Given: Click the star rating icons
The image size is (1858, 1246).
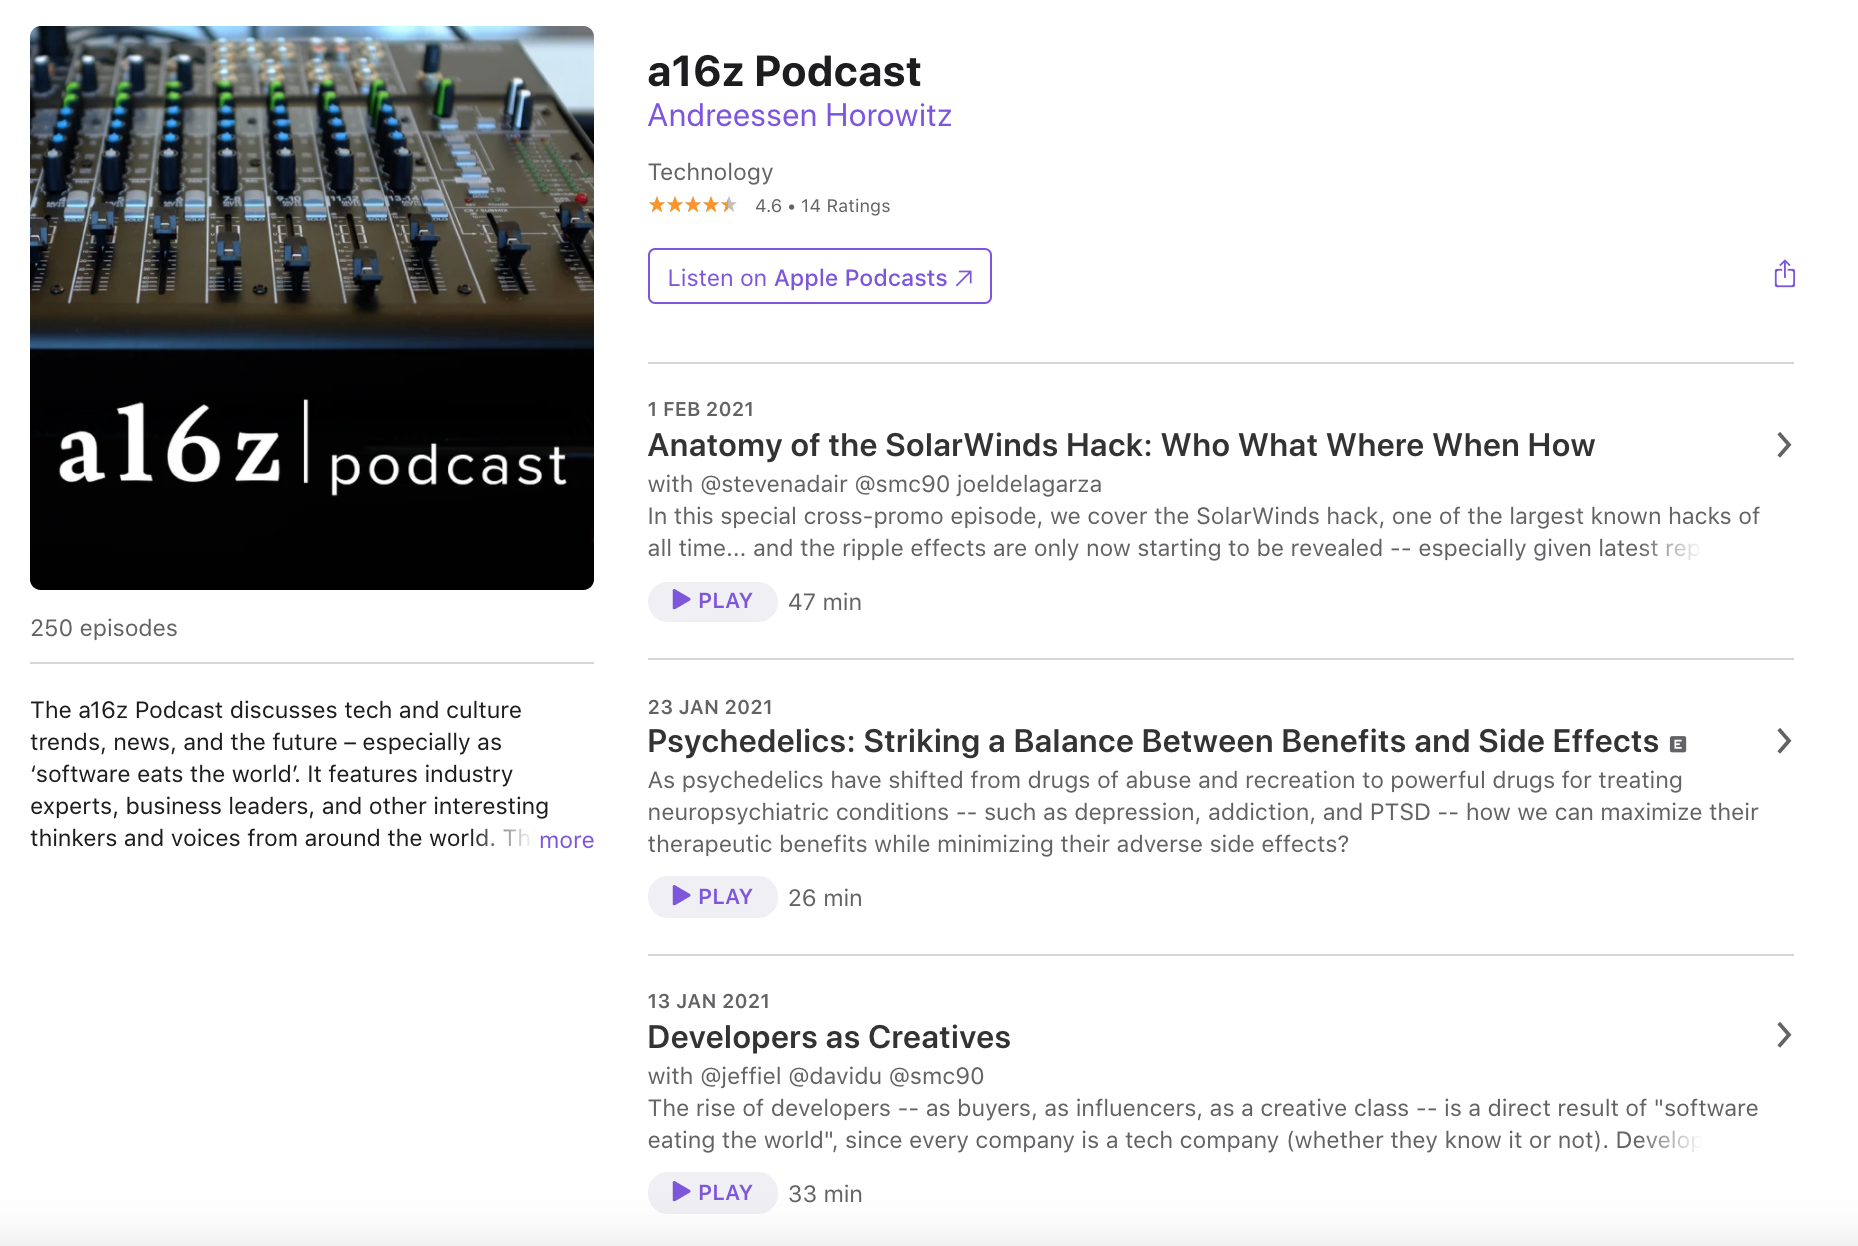Looking at the screenshot, I should coord(693,205).
